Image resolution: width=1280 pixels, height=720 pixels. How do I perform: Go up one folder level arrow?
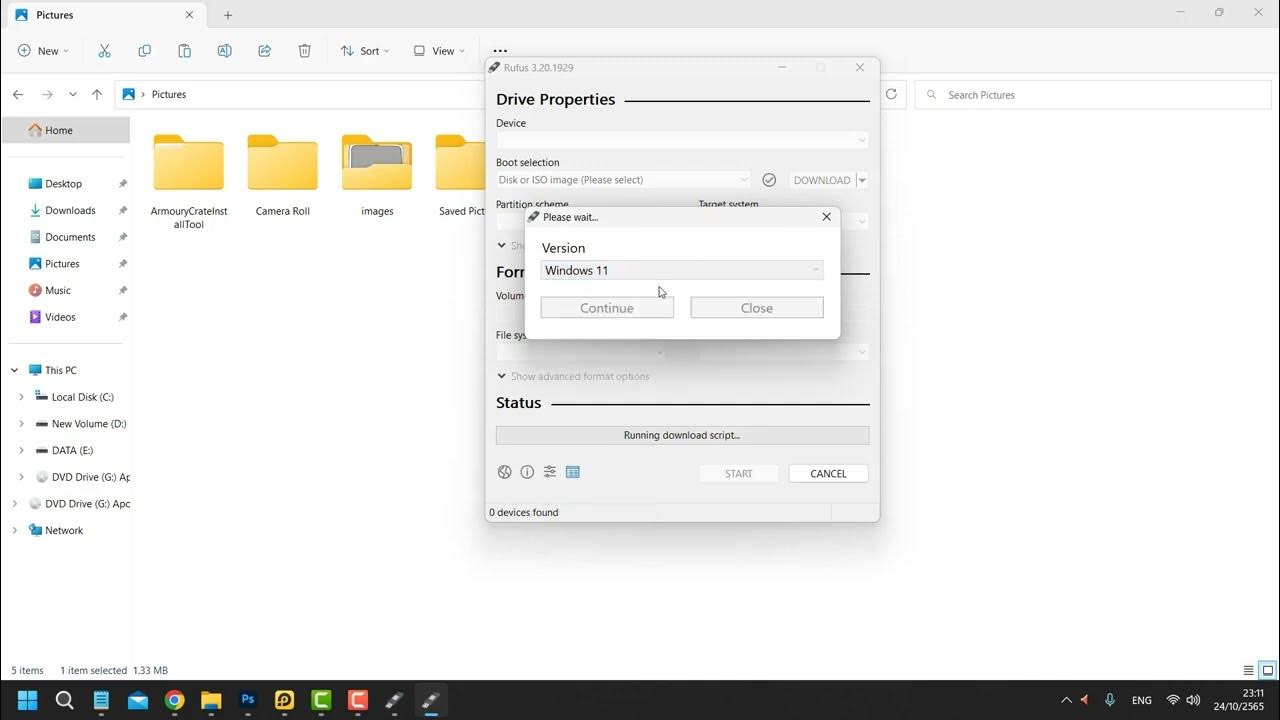(97, 94)
